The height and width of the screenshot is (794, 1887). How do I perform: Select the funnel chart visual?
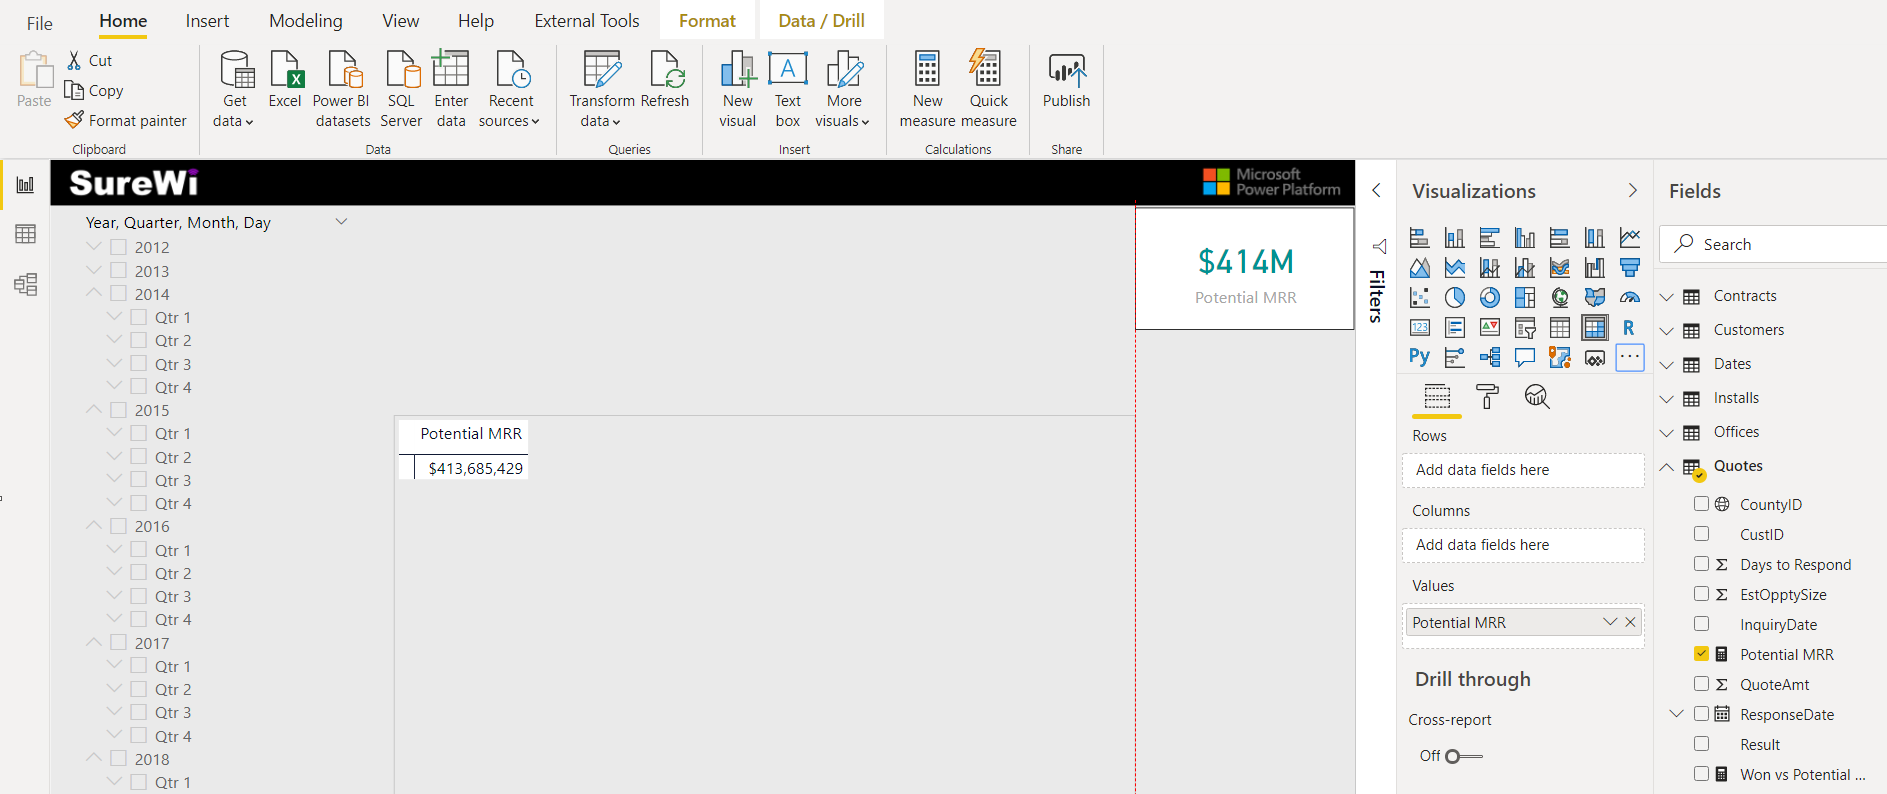pos(1630,268)
